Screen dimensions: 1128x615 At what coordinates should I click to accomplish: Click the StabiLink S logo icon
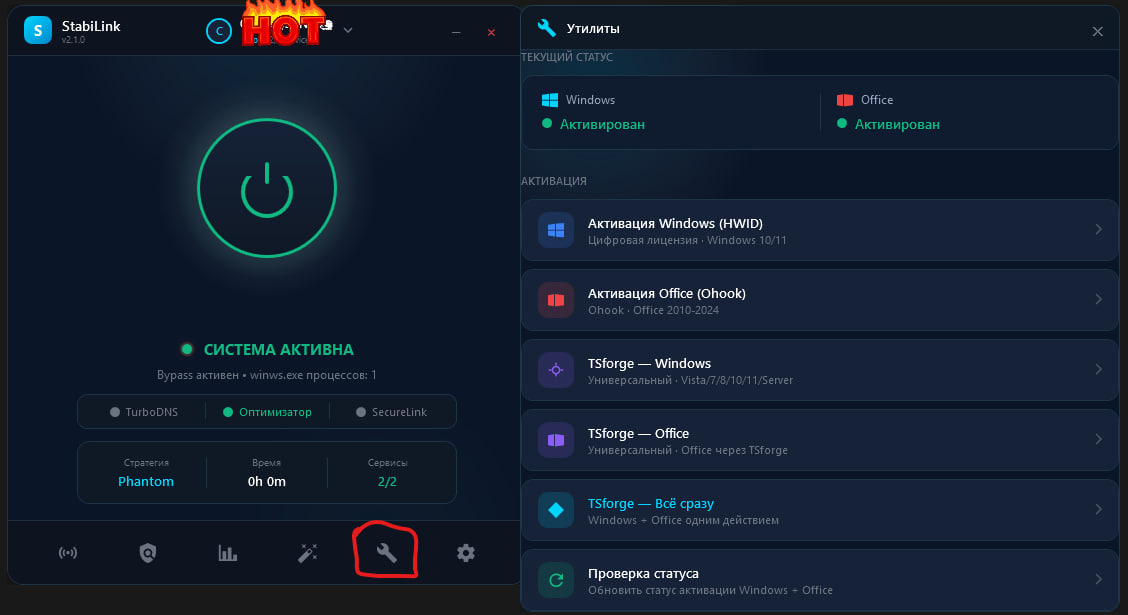(x=38, y=30)
